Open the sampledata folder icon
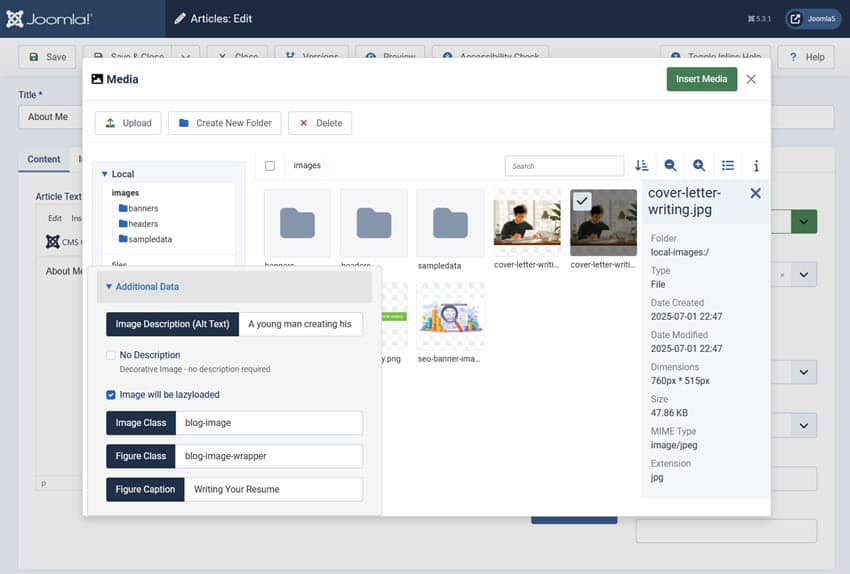Image resolution: width=850 pixels, height=574 pixels. tap(450, 223)
